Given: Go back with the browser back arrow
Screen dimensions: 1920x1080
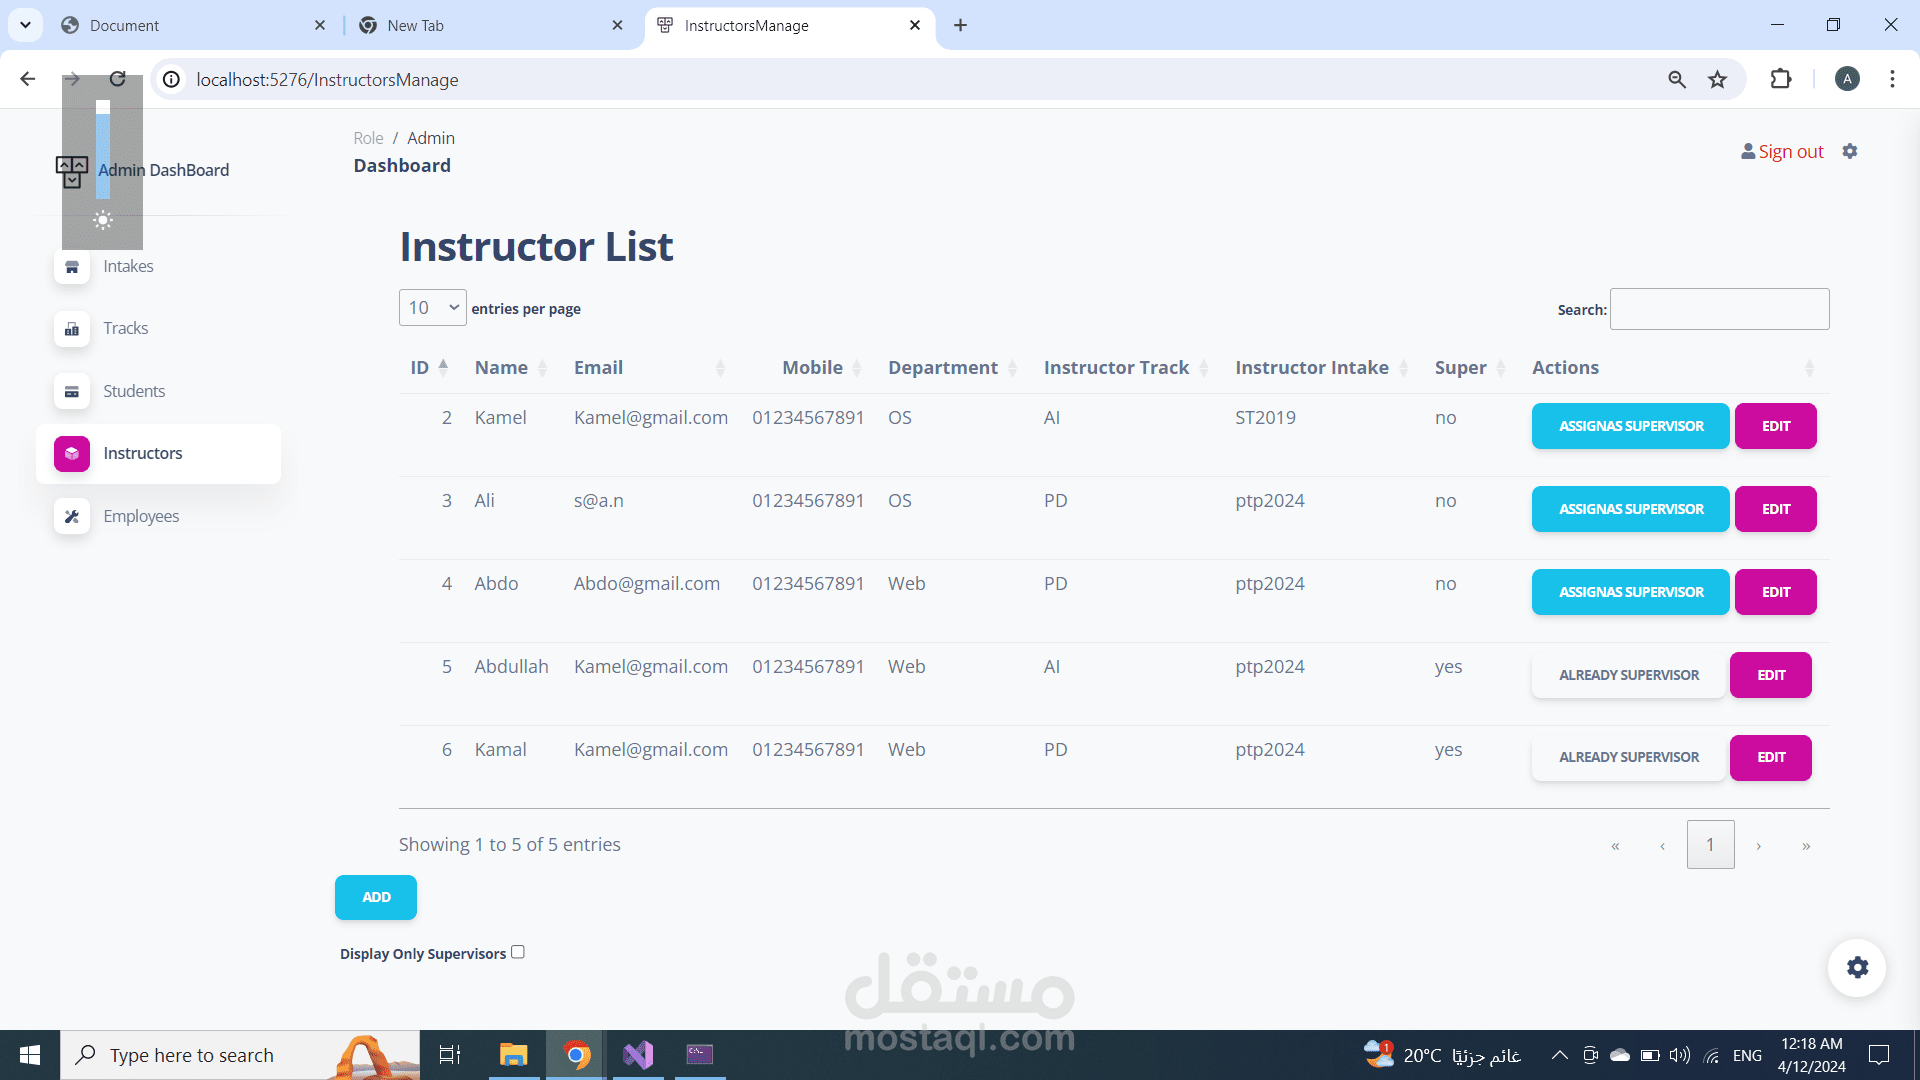Looking at the screenshot, I should 28,79.
